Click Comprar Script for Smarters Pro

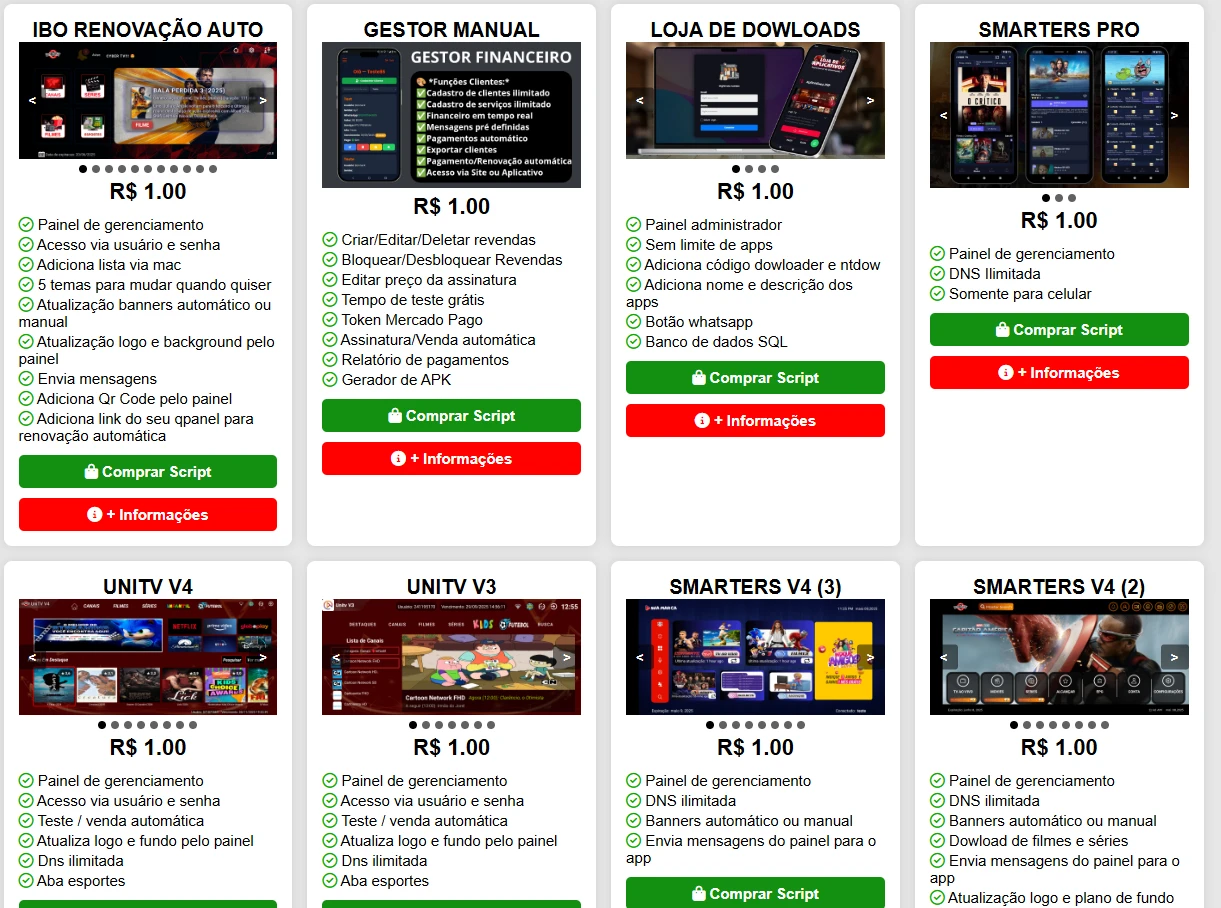1059,330
